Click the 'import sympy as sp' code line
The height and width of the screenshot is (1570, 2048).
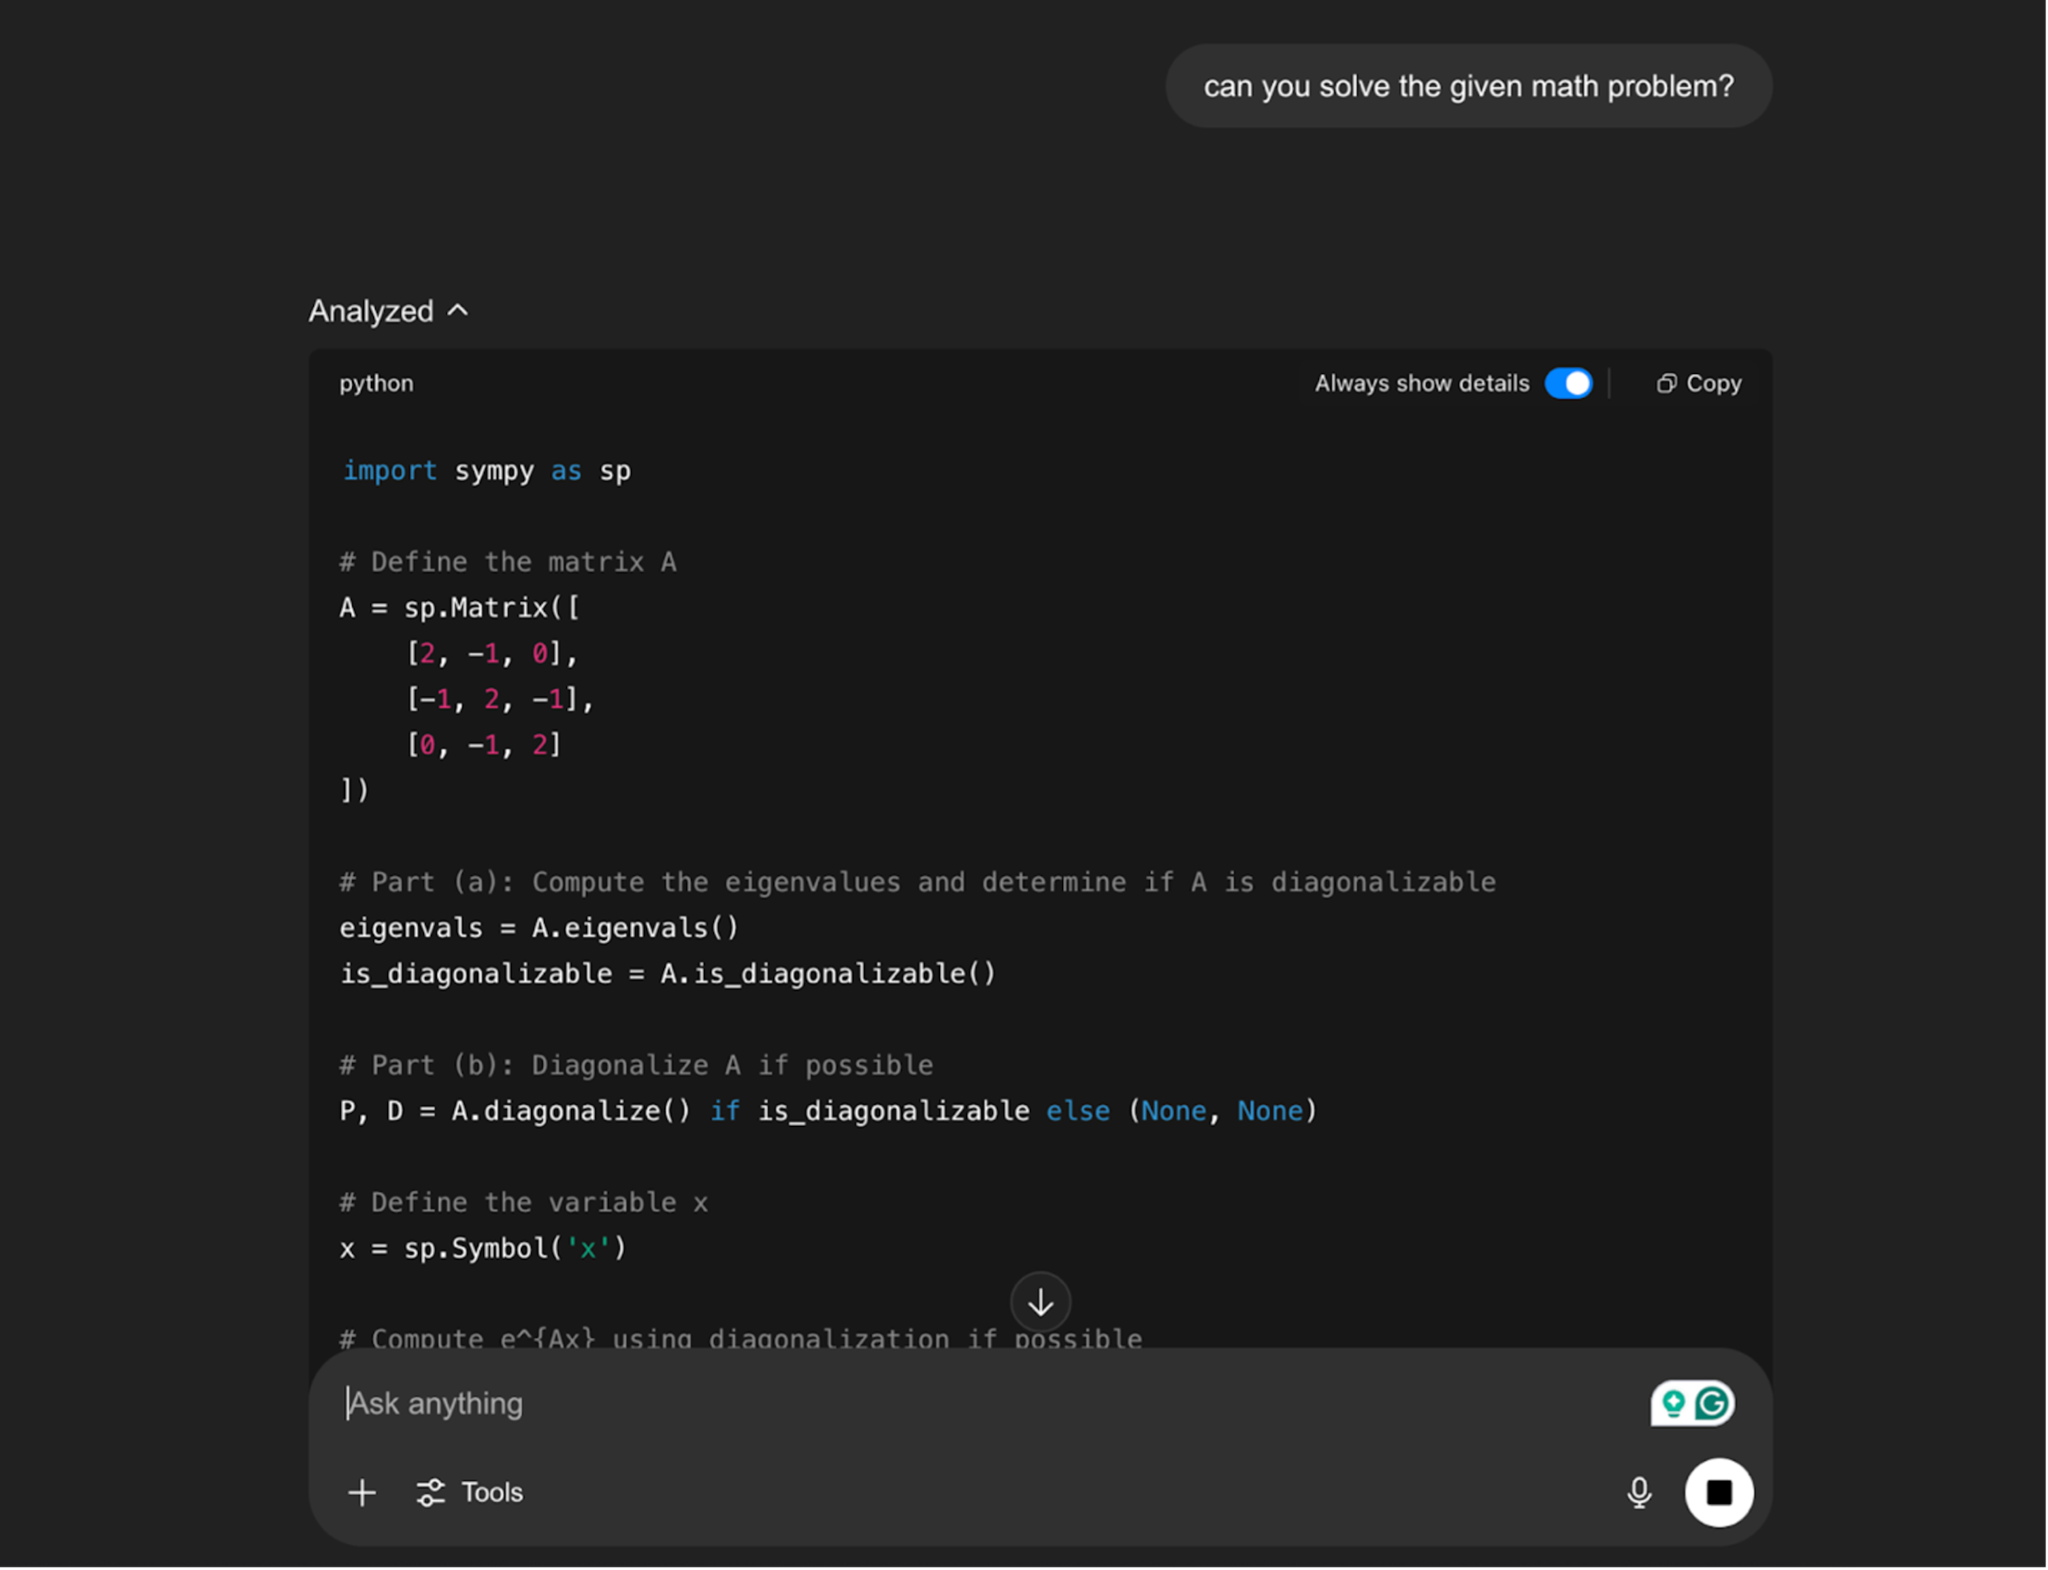pyautogui.click(x=486, y=471)
